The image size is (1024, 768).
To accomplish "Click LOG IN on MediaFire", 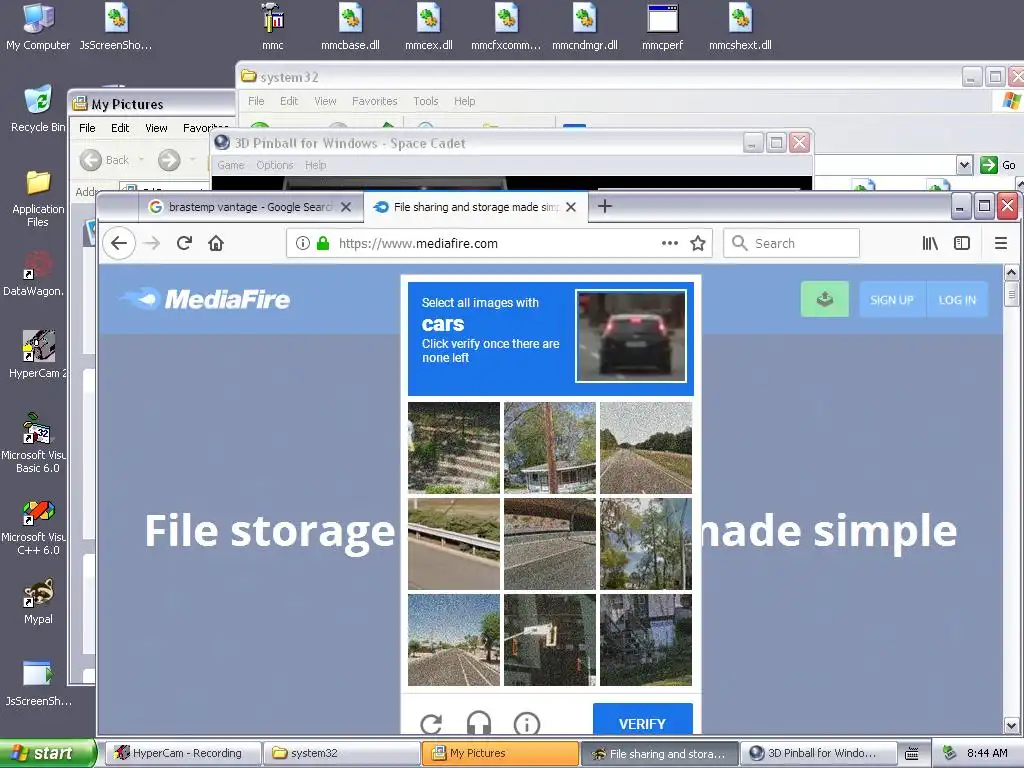I will pyautogui.click(x=957, y=300).
